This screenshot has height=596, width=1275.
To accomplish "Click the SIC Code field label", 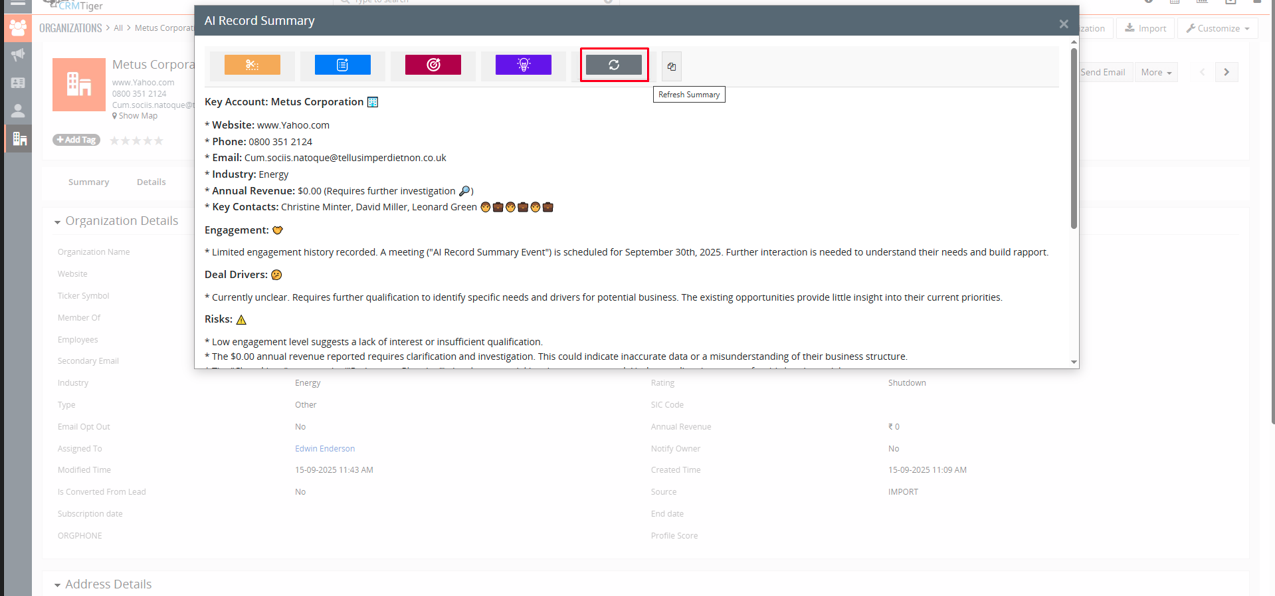I will click(x=668, y=405).
